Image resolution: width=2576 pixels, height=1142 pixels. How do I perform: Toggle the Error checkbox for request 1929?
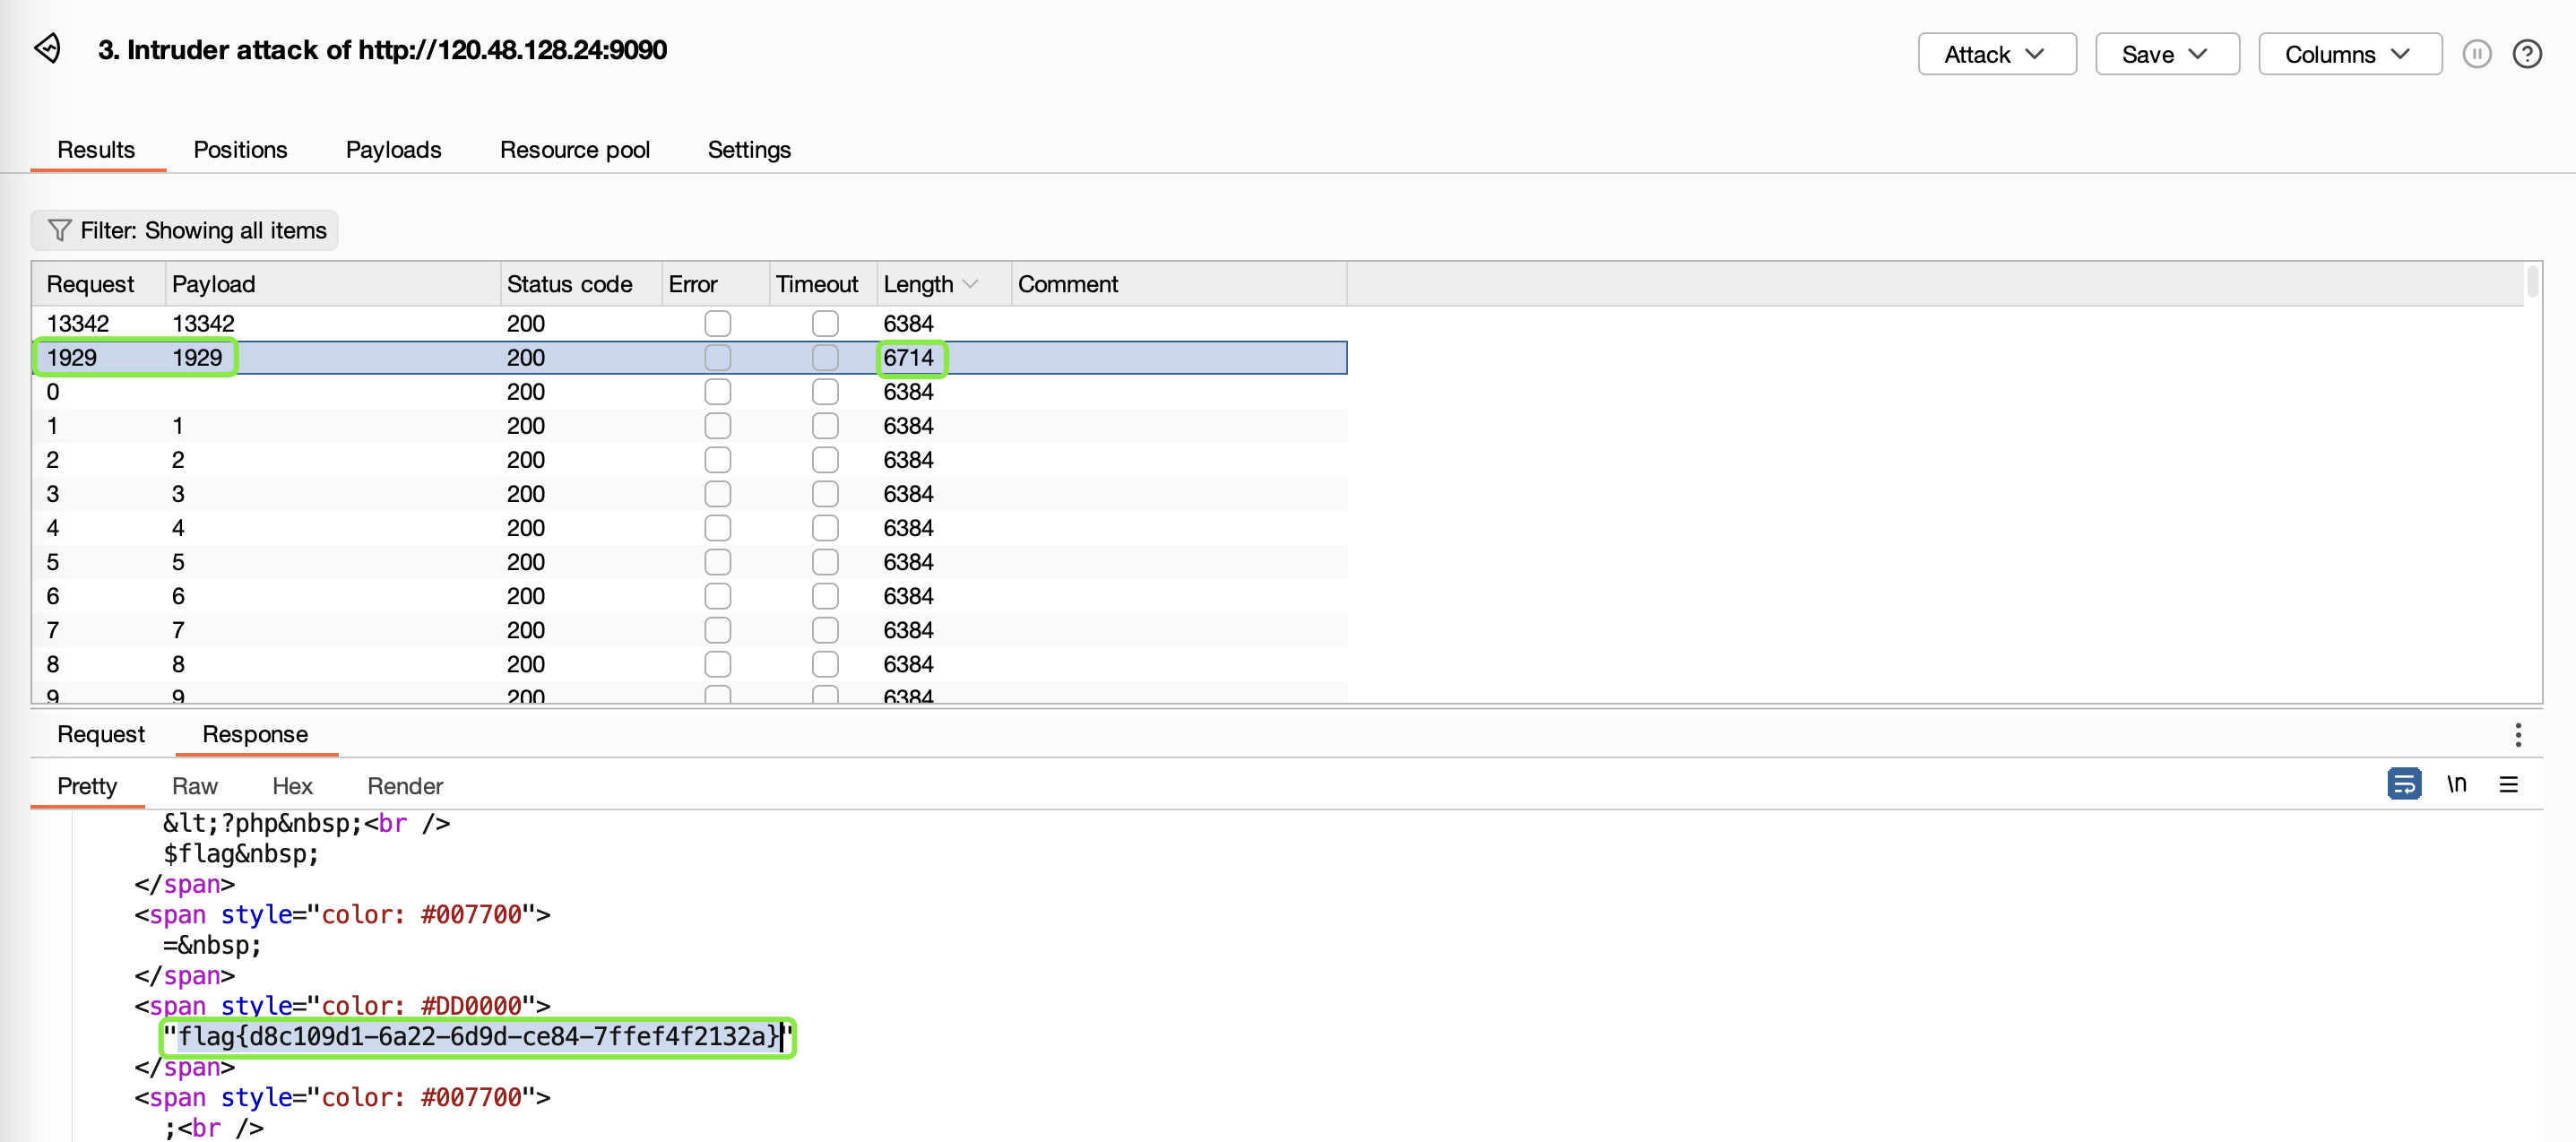(x=714, y=357)
